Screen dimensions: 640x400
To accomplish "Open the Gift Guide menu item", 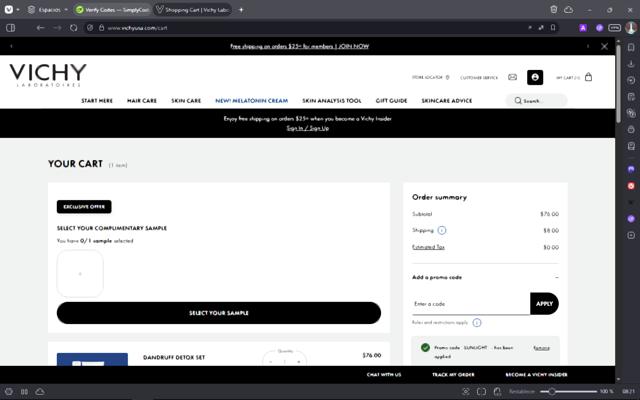I will pyautogui.click(x=391, y=100).
